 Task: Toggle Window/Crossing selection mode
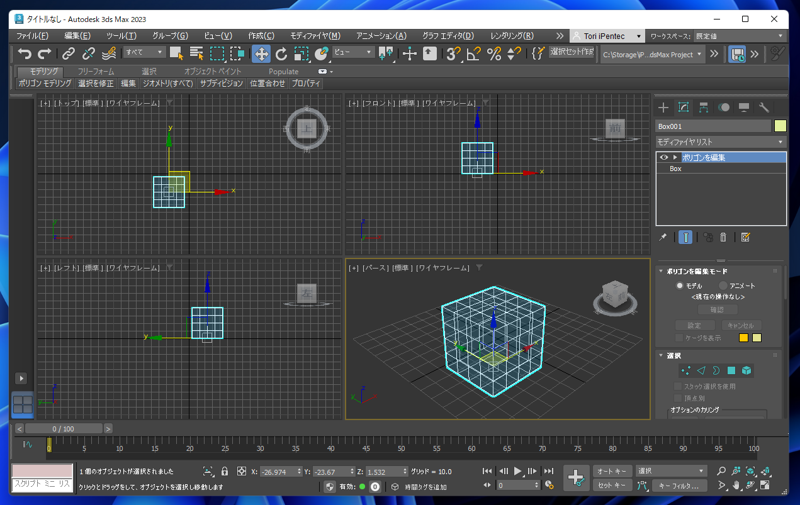pos(237,53)
